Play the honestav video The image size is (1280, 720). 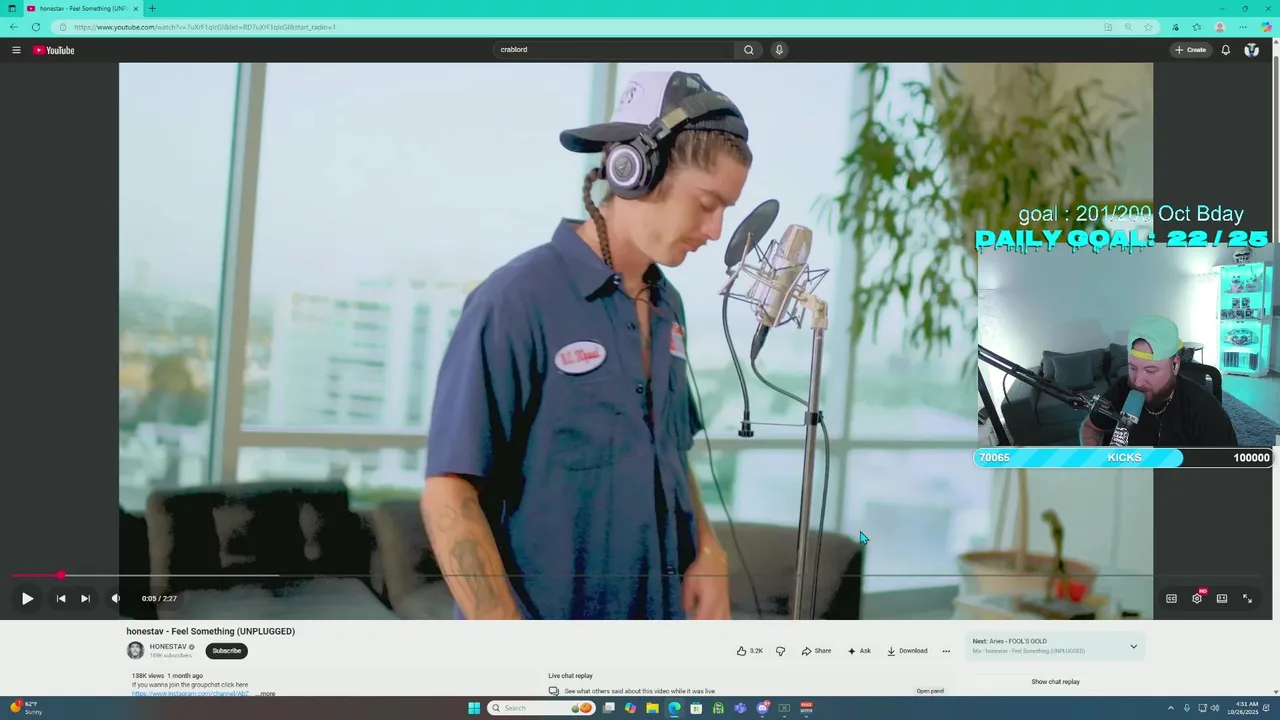tap(27, 598)
